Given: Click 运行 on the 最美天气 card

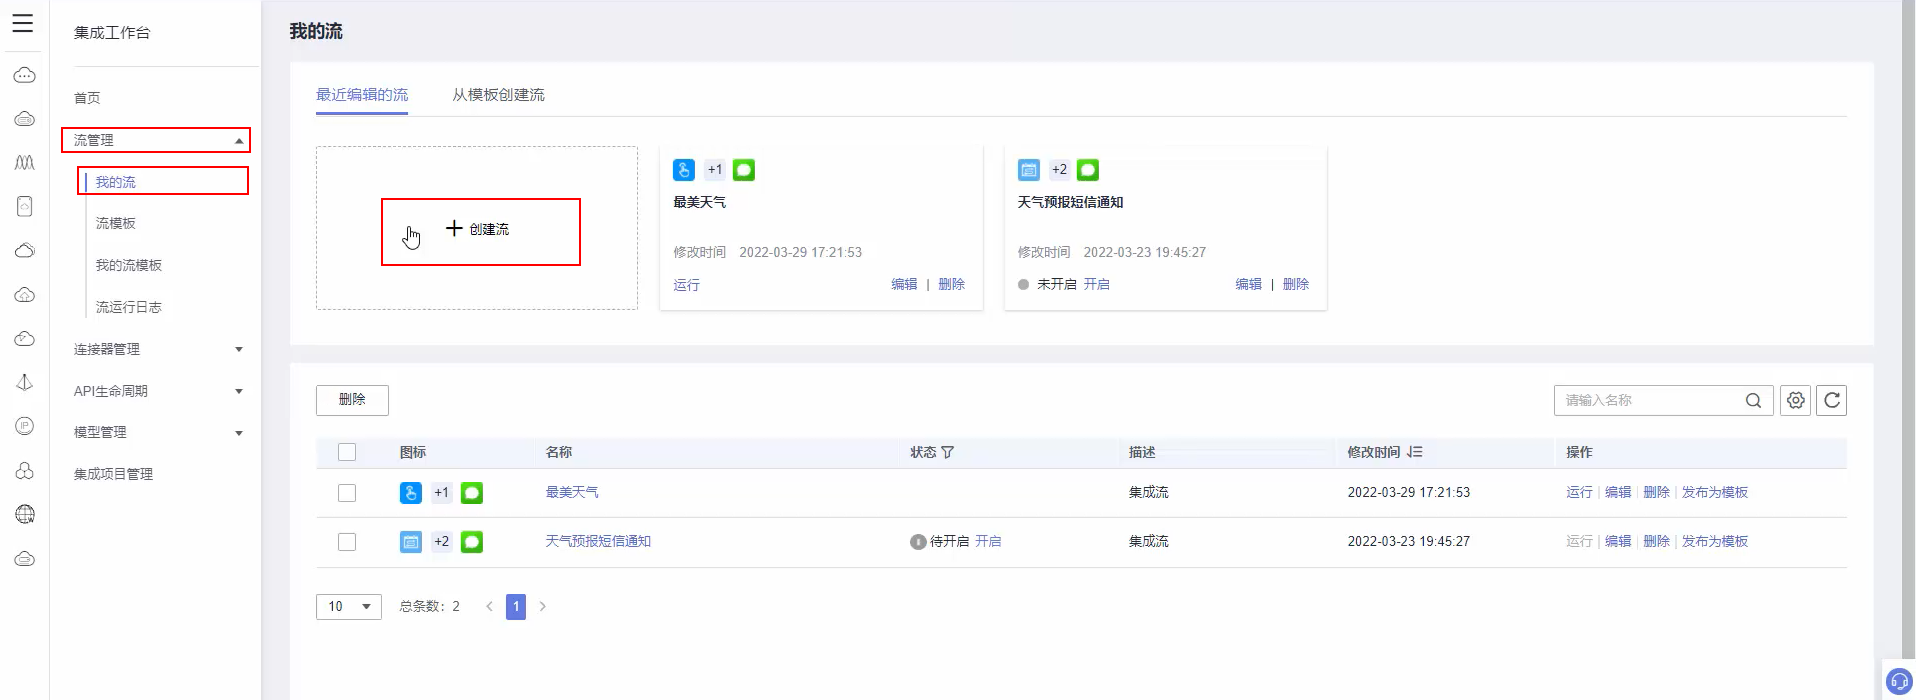Looking at the screenshot, I should pos(687,285).
